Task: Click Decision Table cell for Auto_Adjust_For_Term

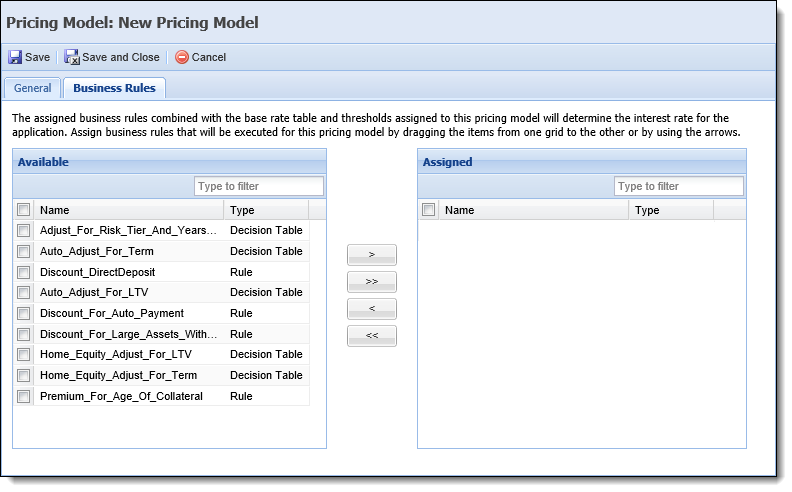Action: (266, 251)
